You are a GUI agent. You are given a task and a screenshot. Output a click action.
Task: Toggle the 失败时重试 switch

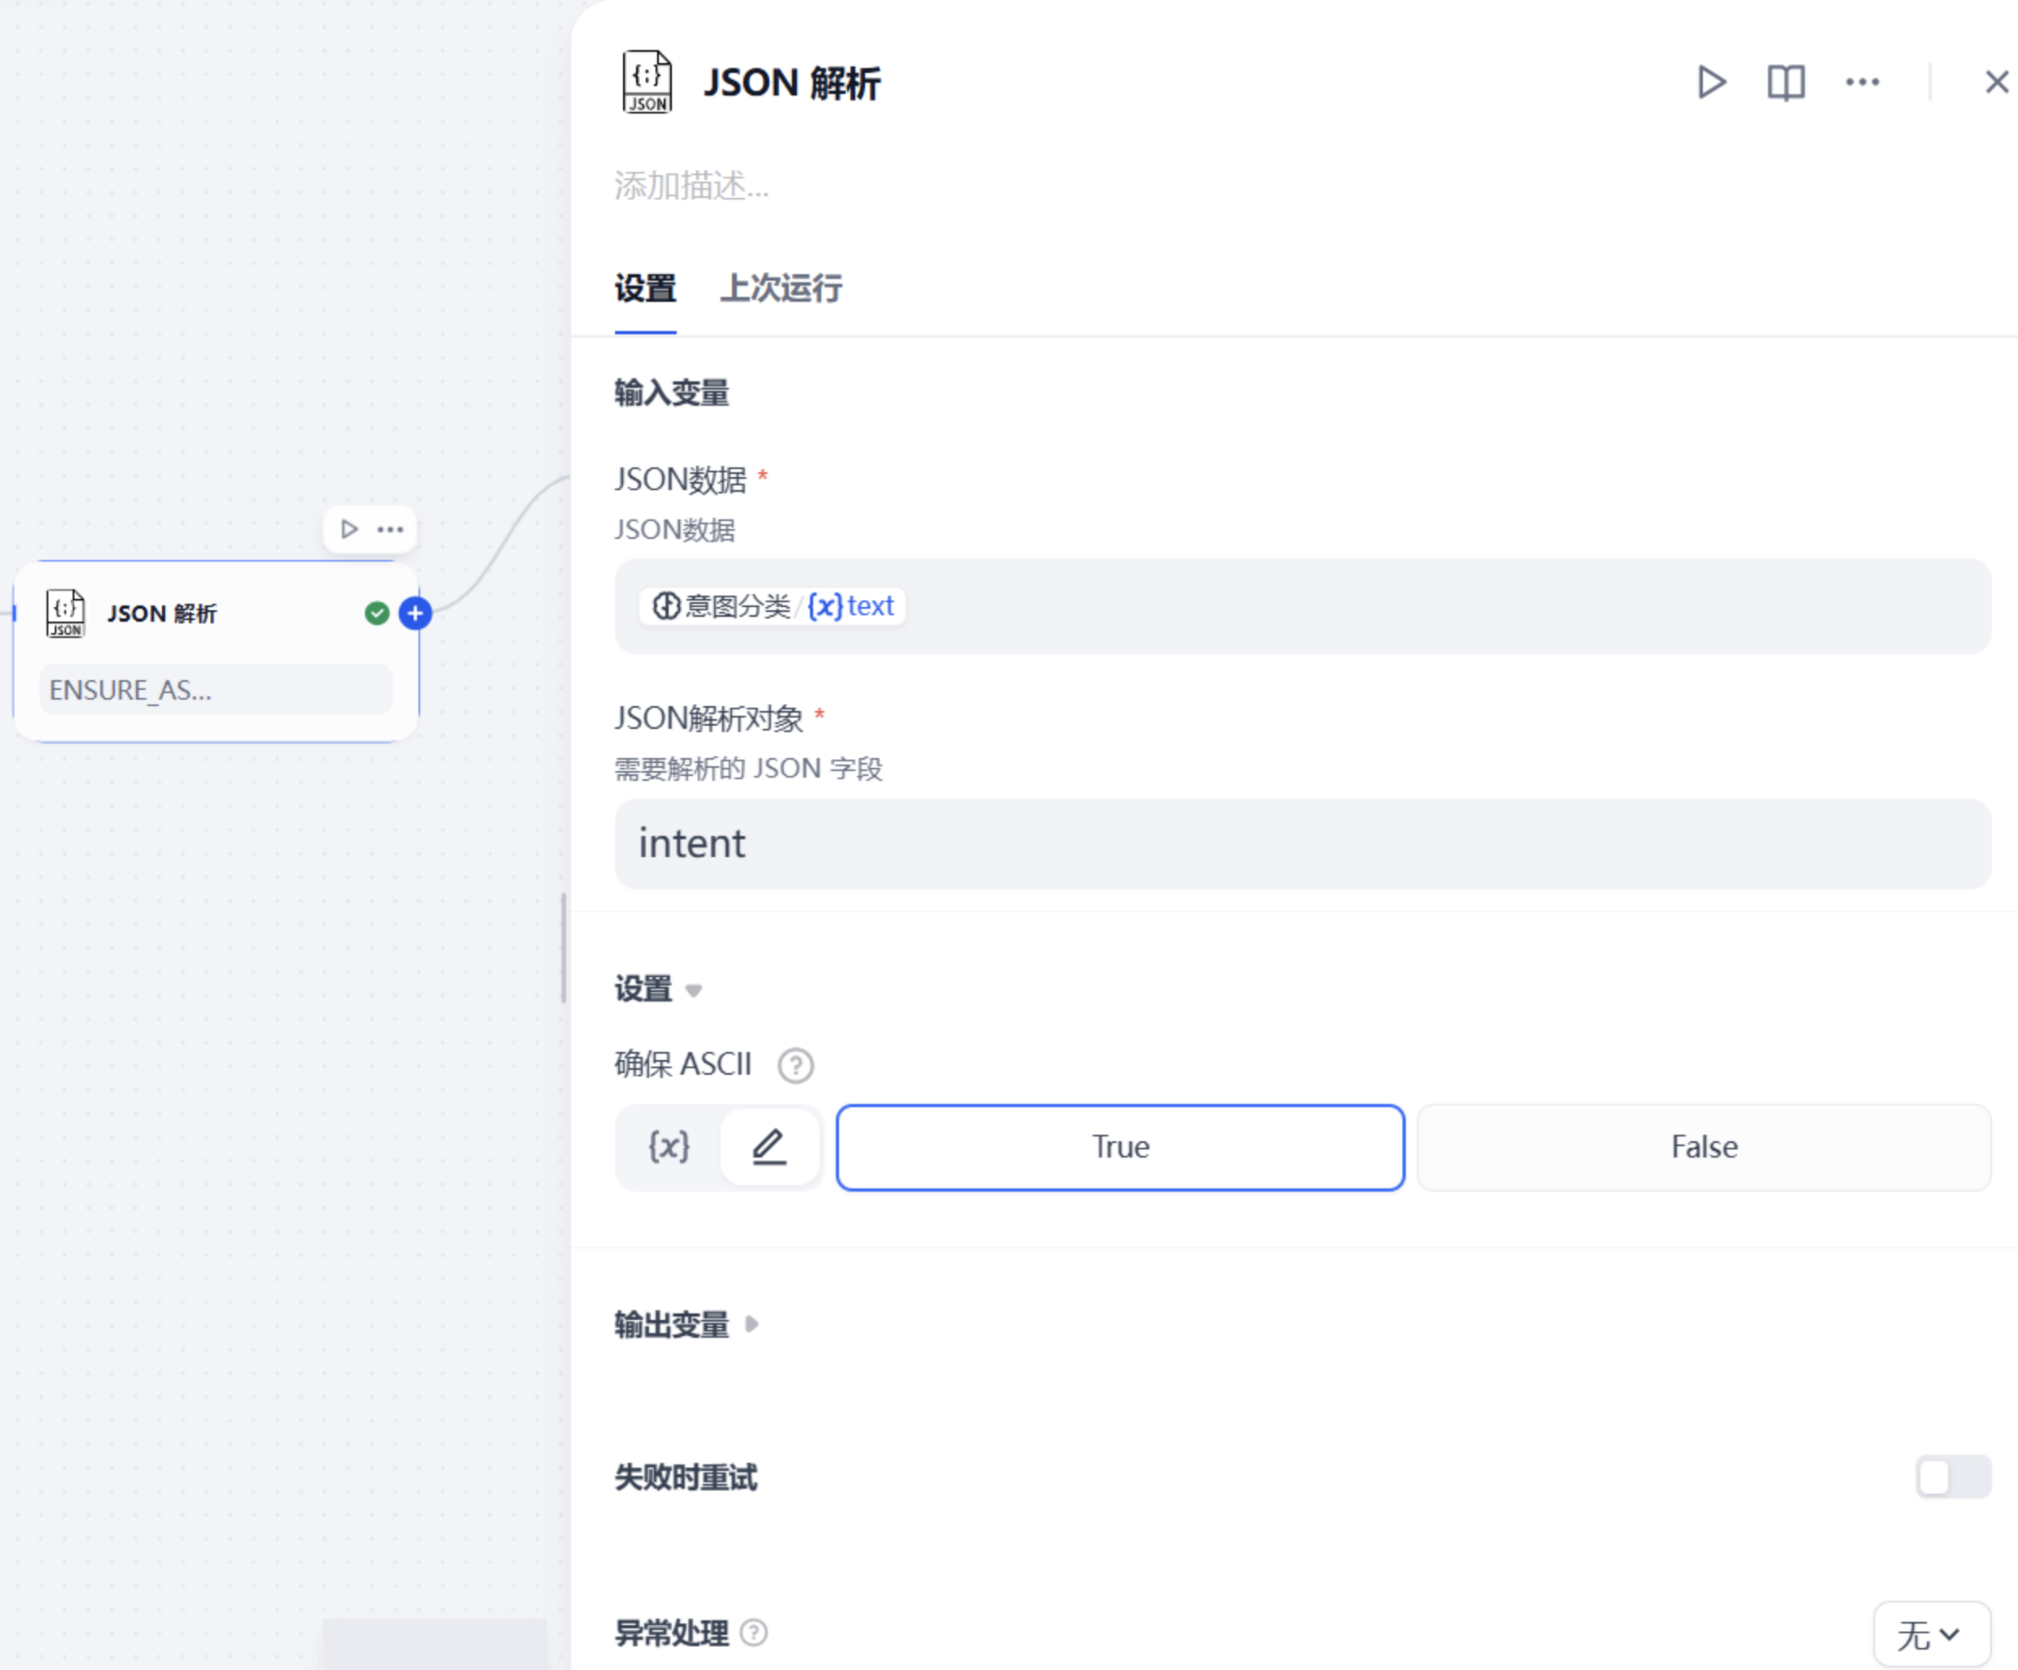pyautogui.click(x=1952, y=1477)
